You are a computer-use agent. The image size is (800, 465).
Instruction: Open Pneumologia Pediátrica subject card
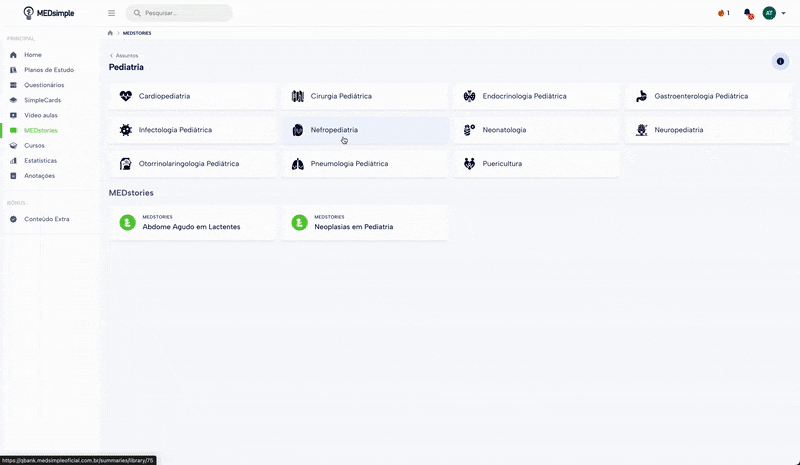tap(365, 164)
